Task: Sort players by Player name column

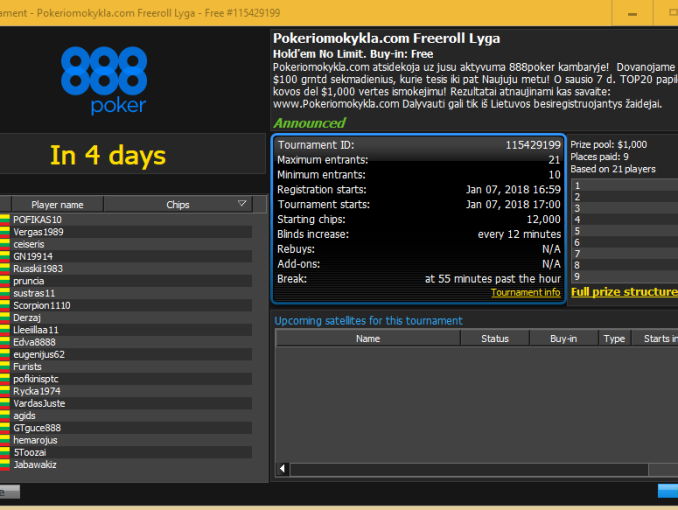Action: 57,204
